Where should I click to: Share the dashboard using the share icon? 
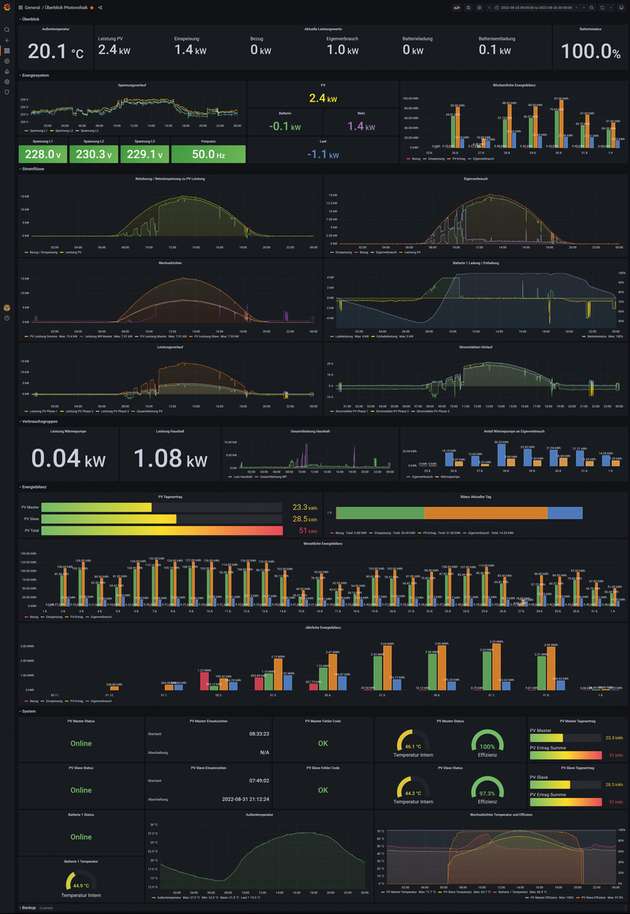pos(101,7)
